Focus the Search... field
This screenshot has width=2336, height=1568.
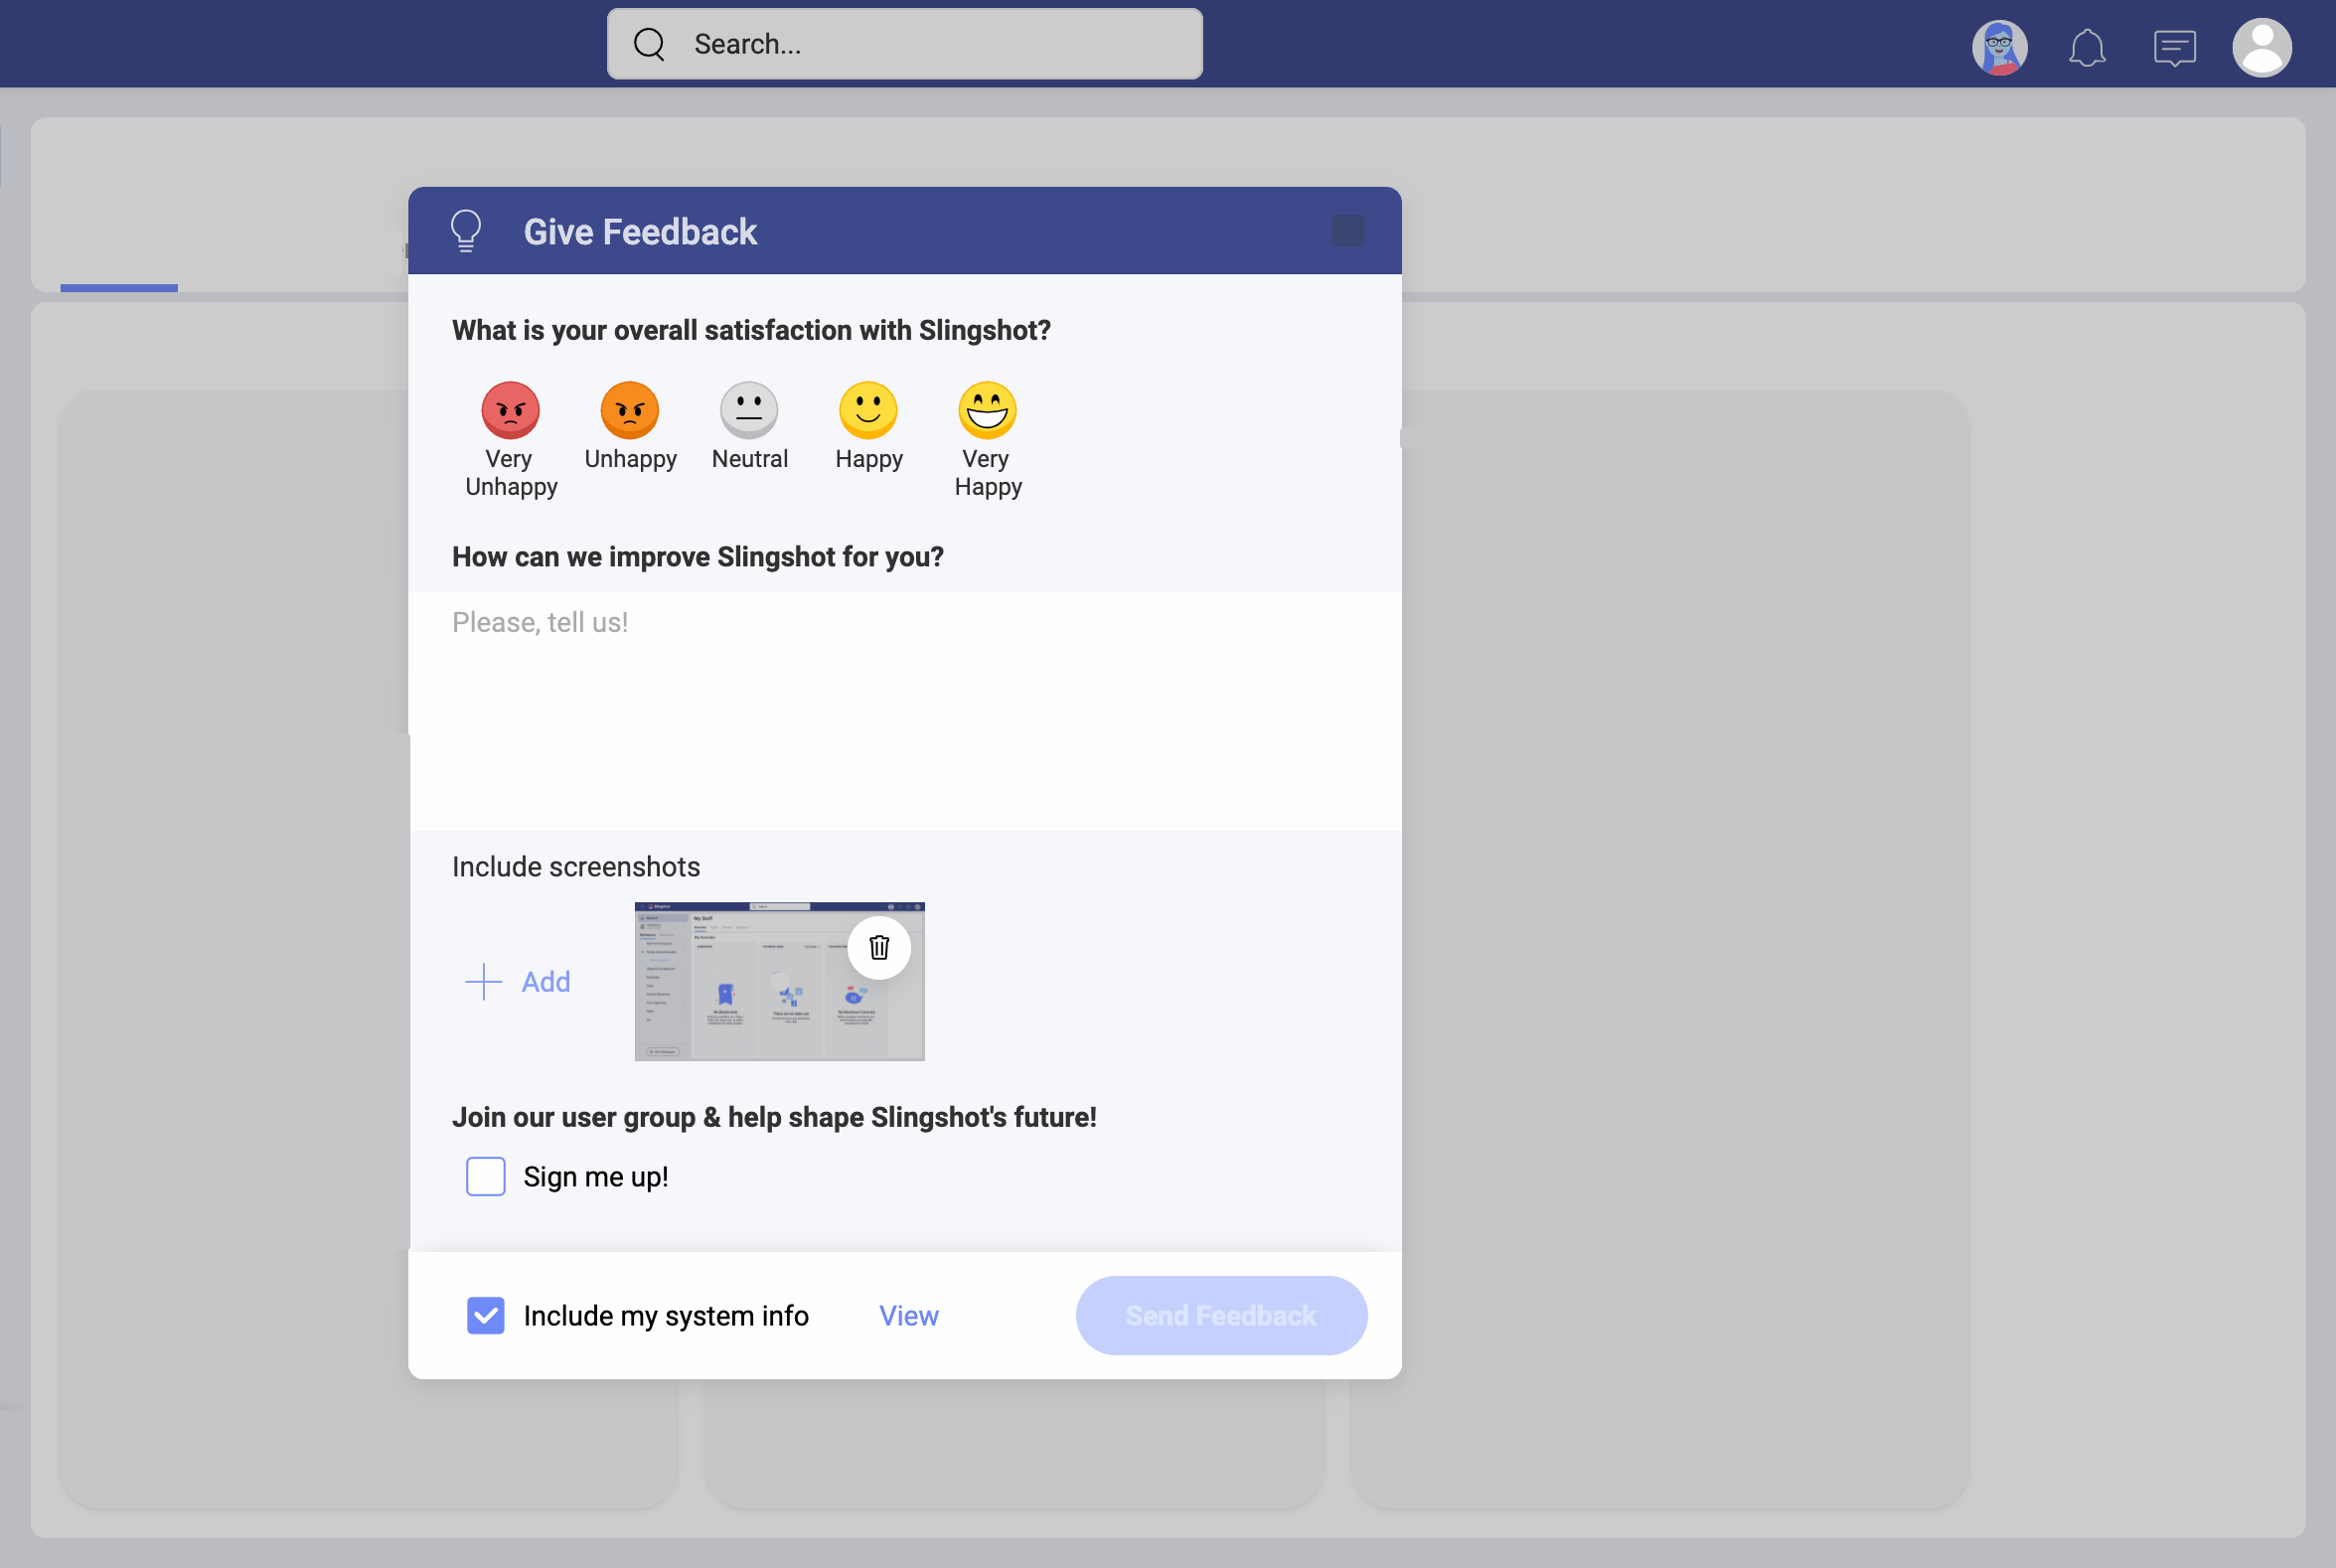click(x=905, y=44)
